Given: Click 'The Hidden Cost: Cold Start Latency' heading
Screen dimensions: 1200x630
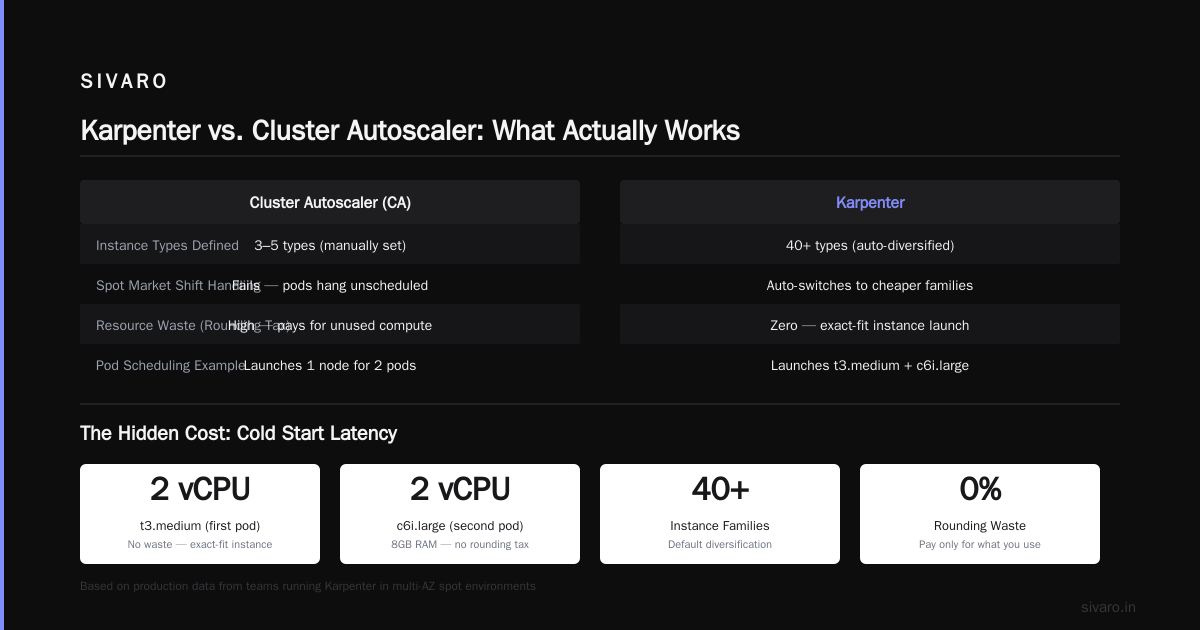Looking at the screenshot, I should click(238, 433).
